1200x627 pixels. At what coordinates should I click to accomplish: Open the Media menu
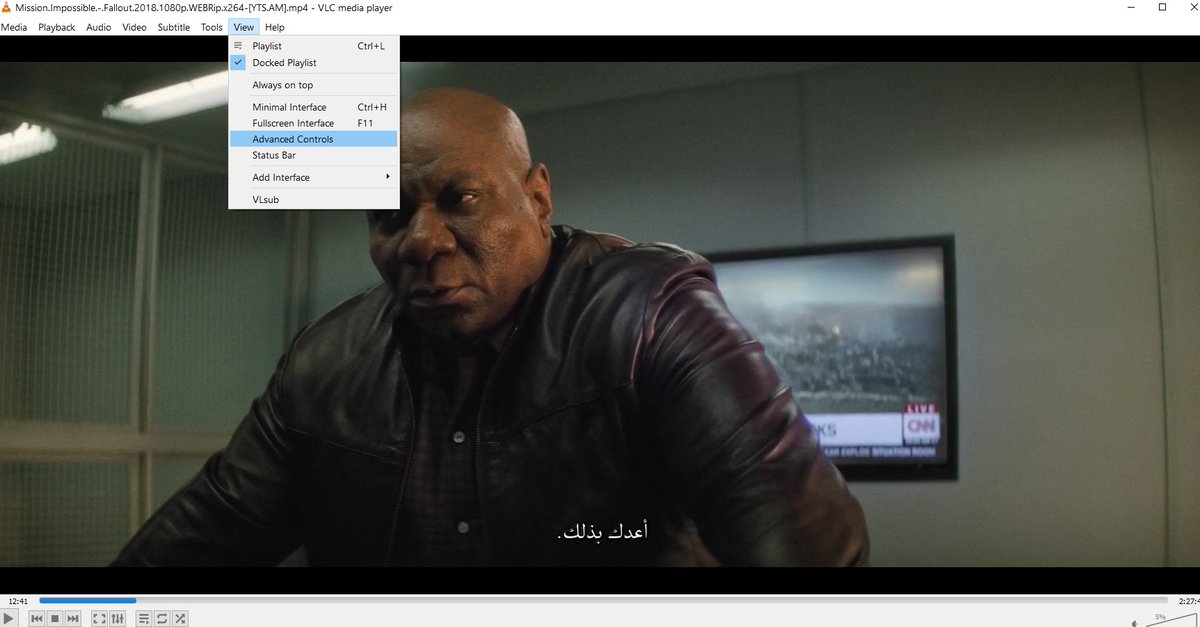14,27
